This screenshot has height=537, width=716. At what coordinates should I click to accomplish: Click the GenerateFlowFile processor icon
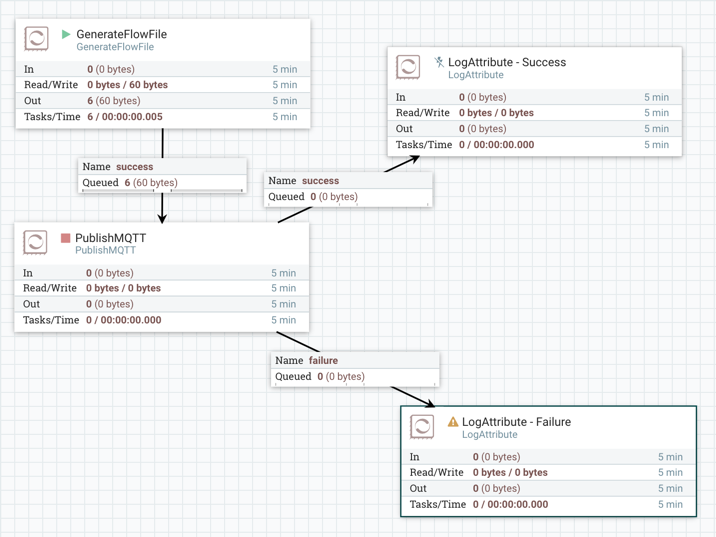tap(37, 39)
